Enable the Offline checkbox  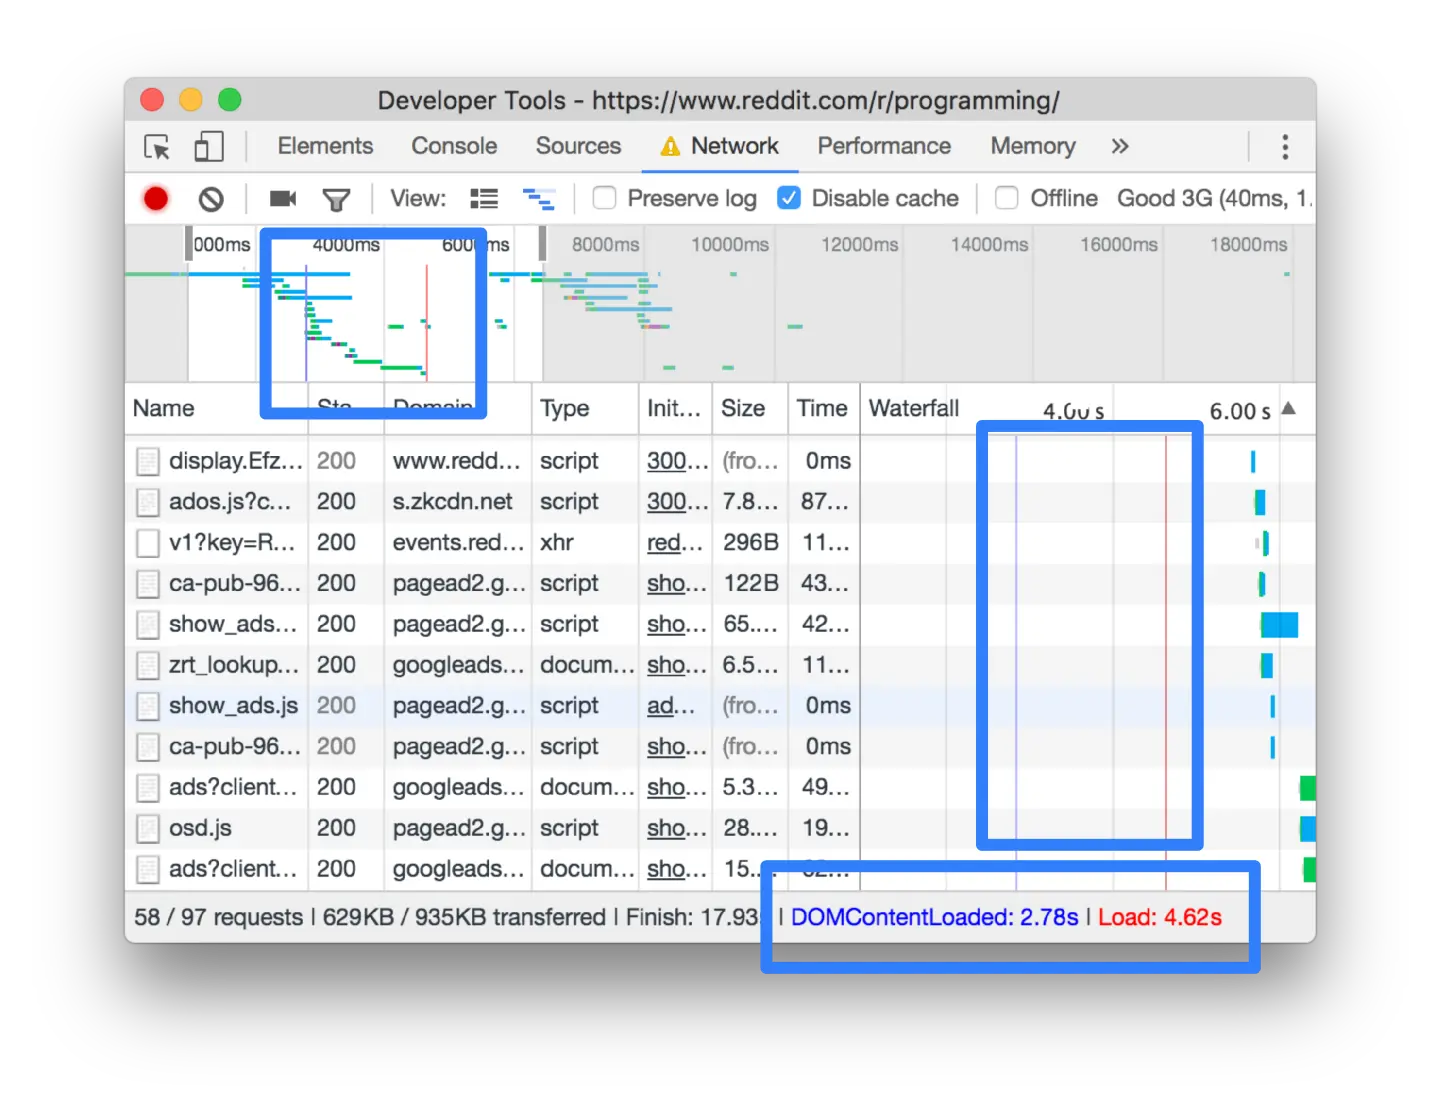point(1007,198)
